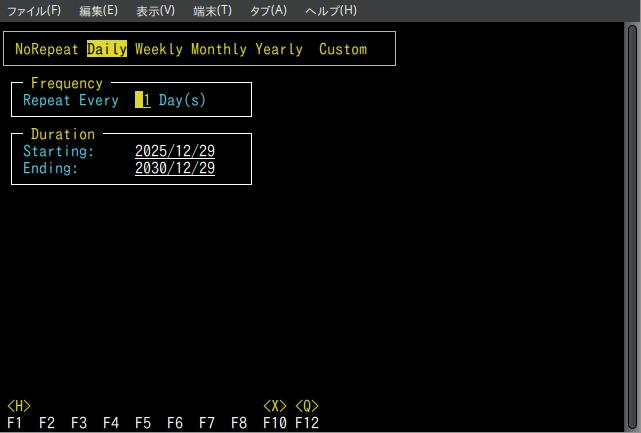Viewport: 641px width, 433px height.
Task: Select the highlighted Daily recurrence option
Action: tap(107, 49)
